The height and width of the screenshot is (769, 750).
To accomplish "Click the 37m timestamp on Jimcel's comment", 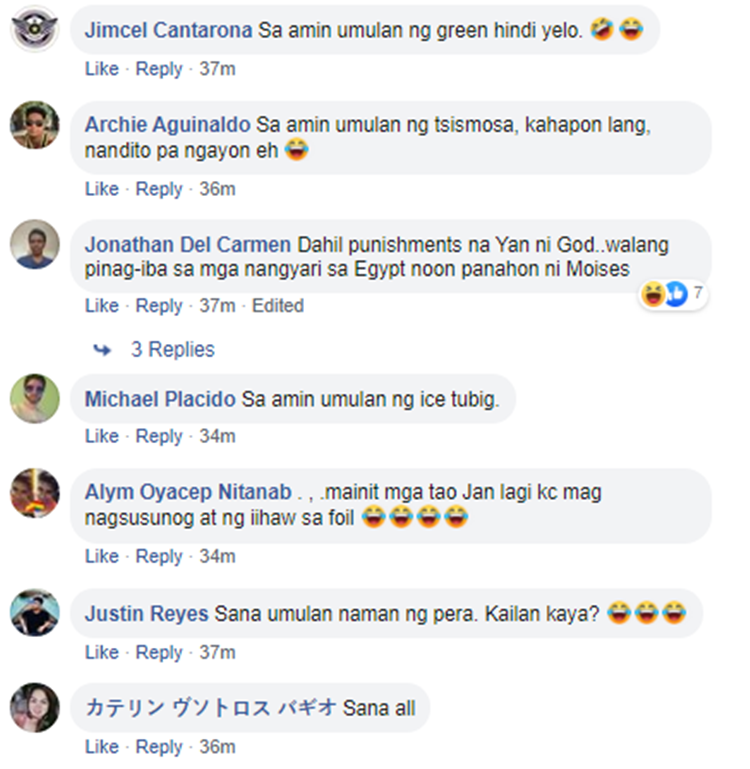I will (x=216, y=69).
